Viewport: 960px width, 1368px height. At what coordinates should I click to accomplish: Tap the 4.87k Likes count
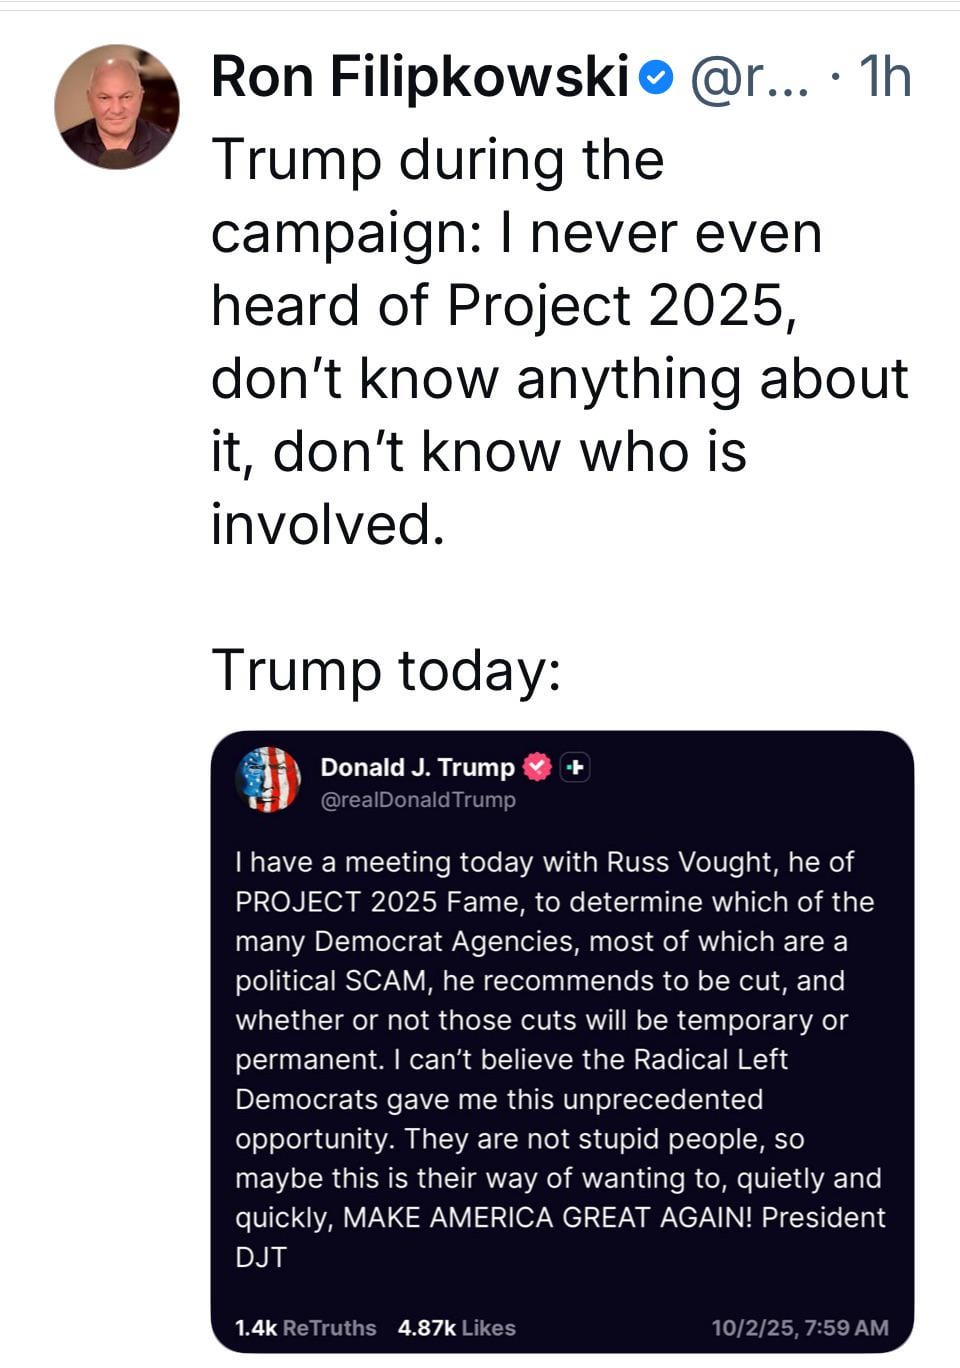[456, 1328]
